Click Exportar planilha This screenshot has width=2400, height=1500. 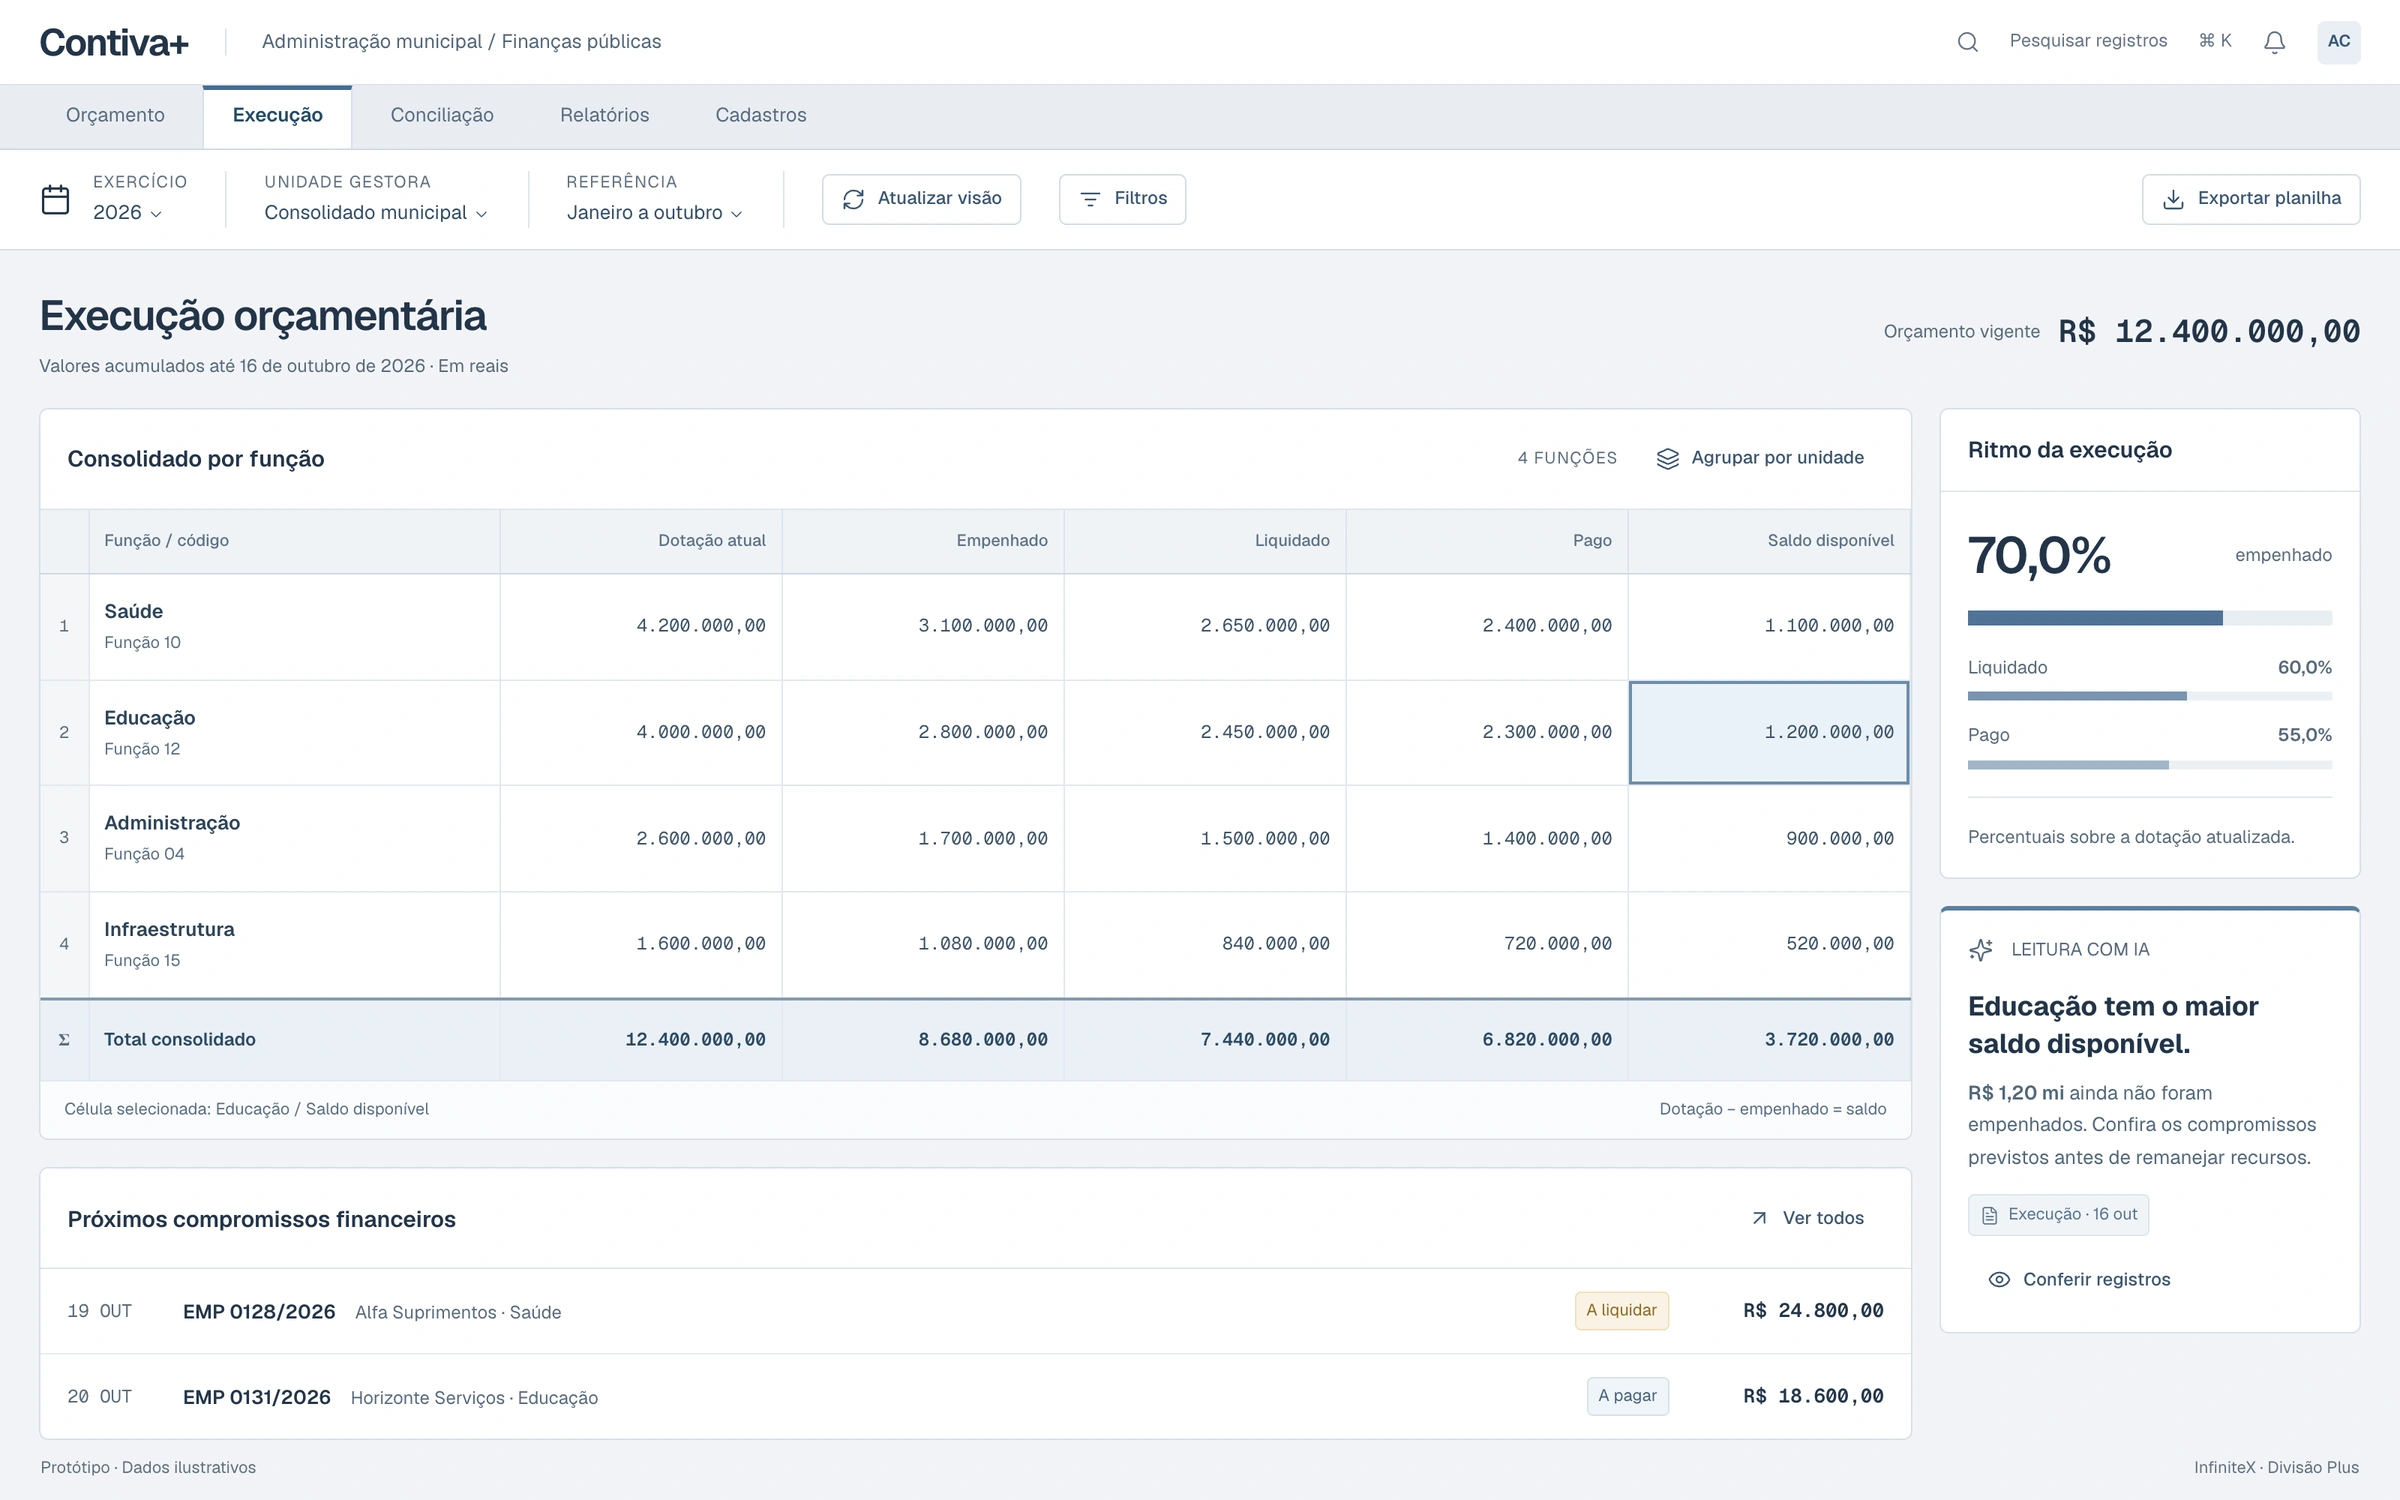(2250, 199)
